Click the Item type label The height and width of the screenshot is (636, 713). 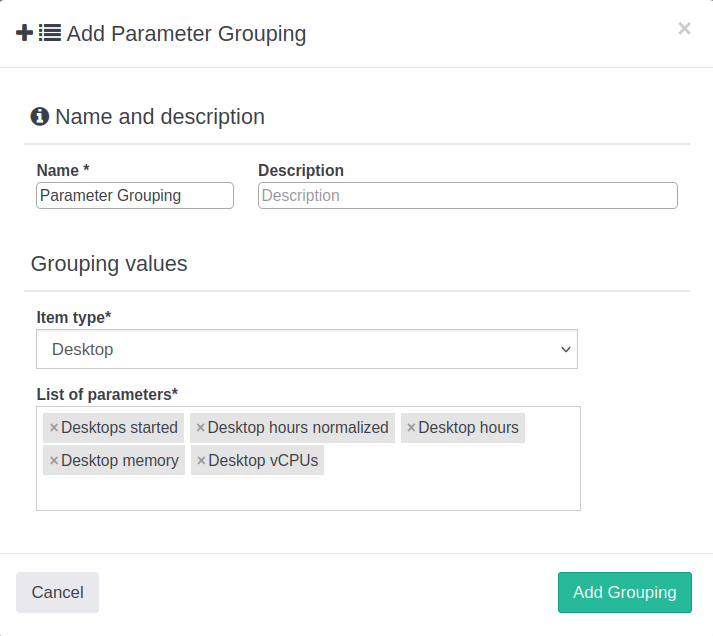point(74,317)
